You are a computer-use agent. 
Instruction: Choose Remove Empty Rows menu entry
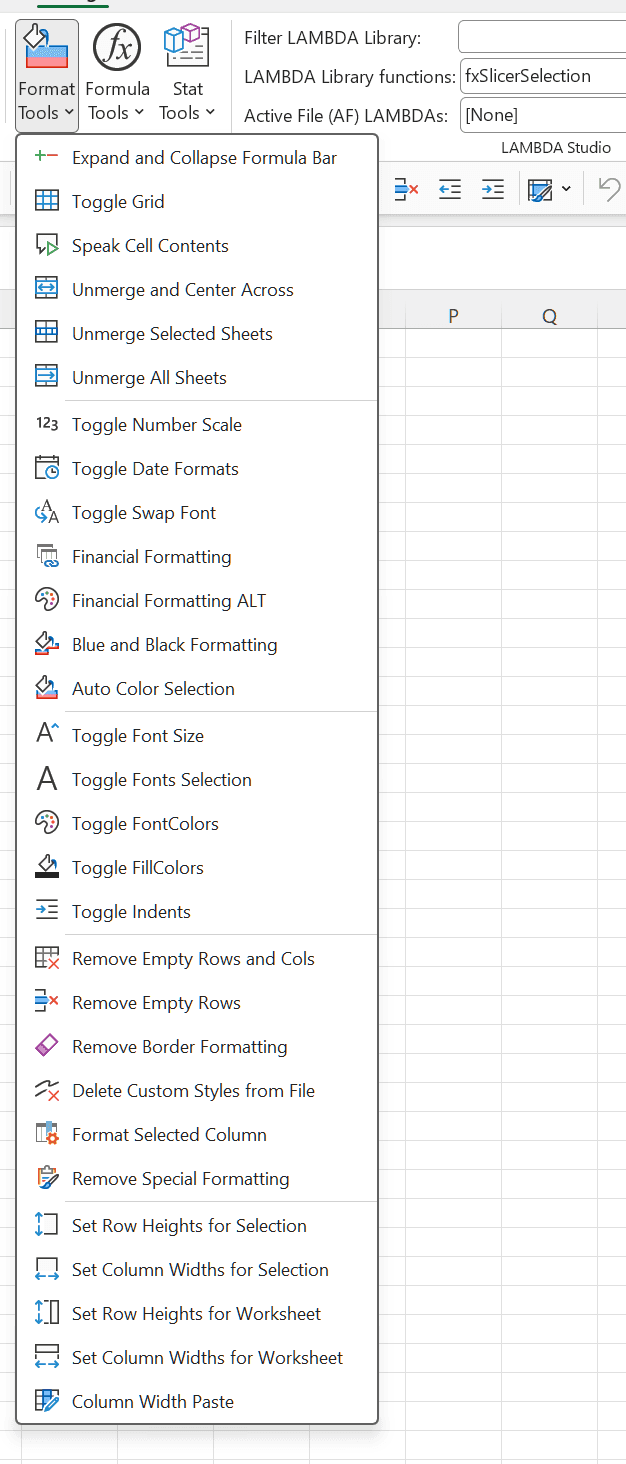tap(197, 1003)
